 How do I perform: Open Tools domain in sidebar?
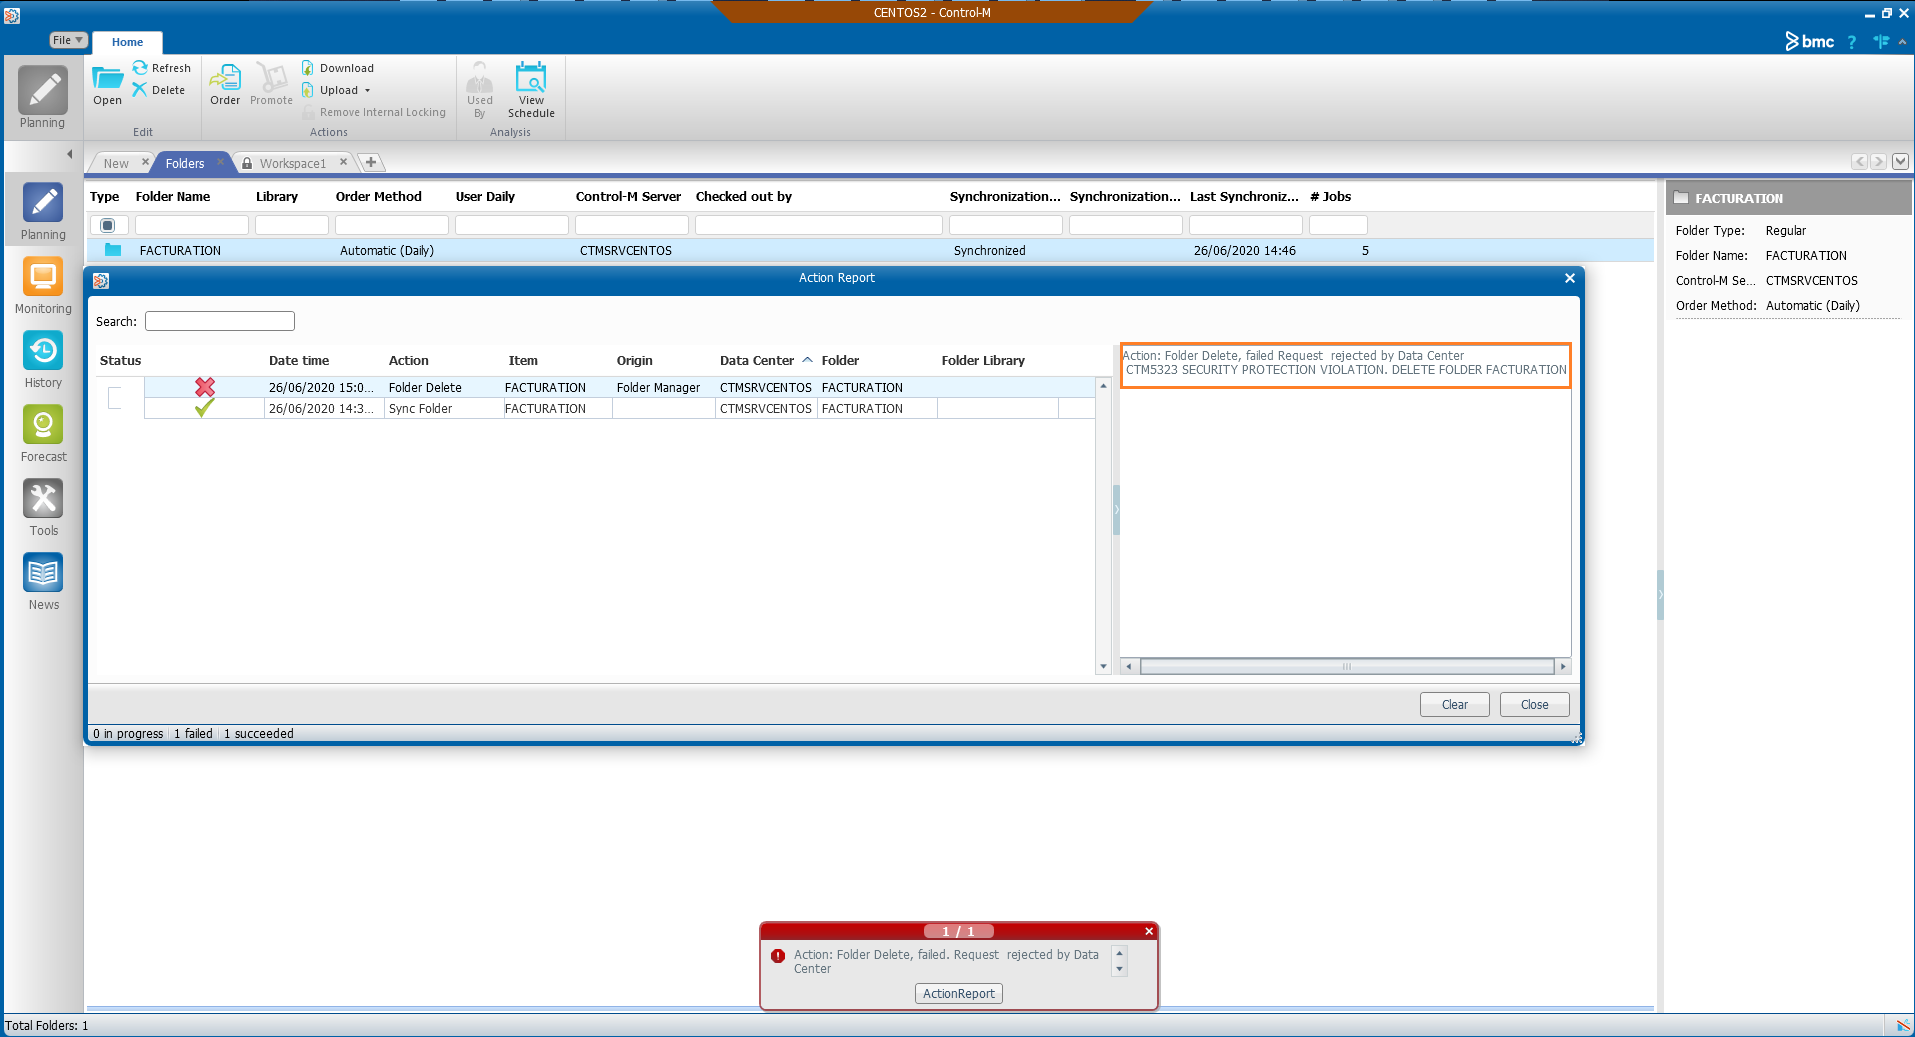point(43,508)
